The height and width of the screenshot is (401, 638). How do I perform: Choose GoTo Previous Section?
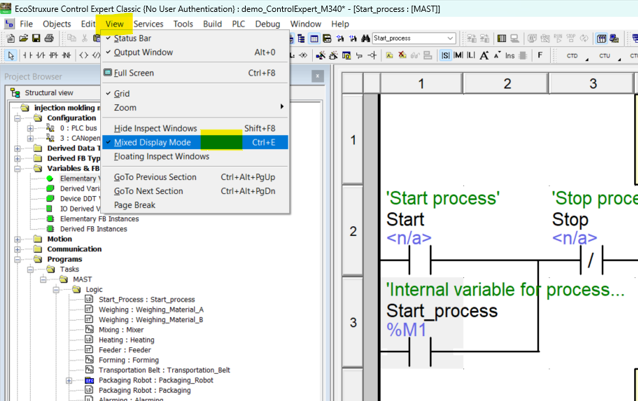[195, 177]
